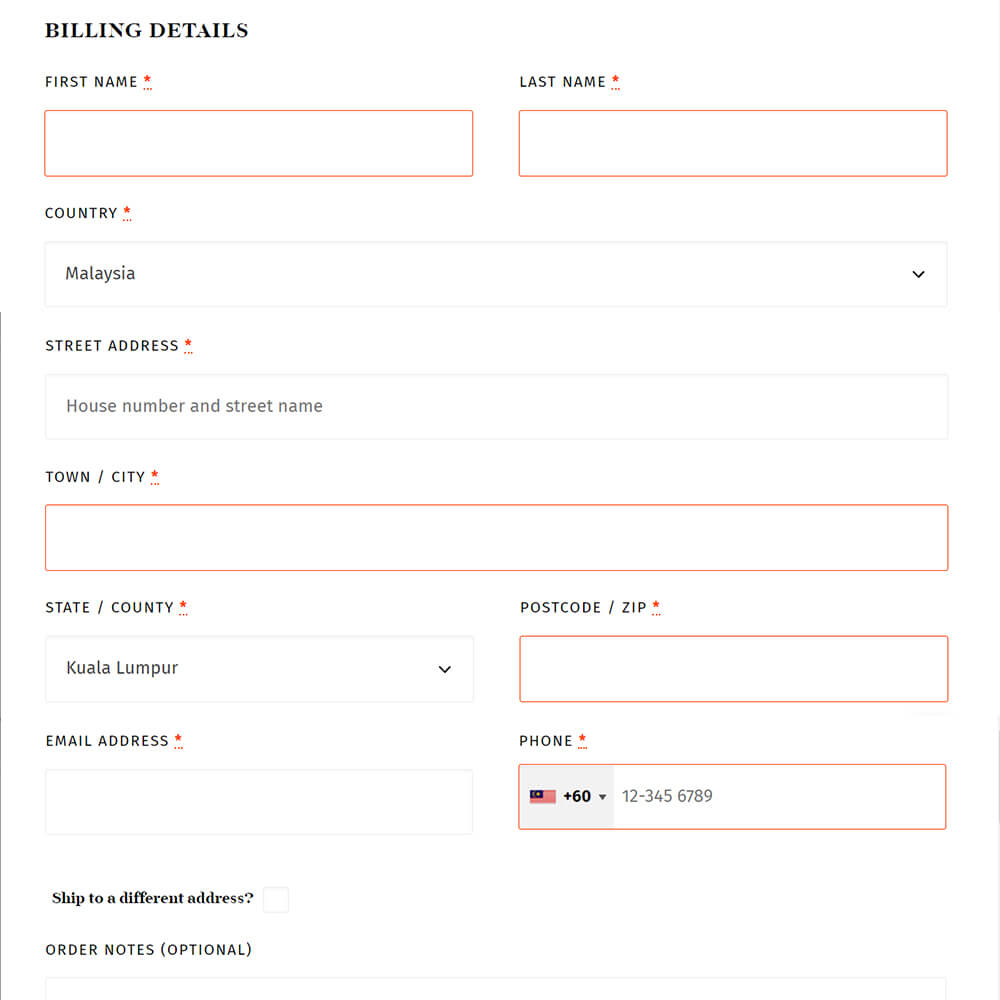The width and height of the screenshot is (1000, 1000).
Task: Click the required asterisk next to Street Address
Action: [x=188, y=345]
